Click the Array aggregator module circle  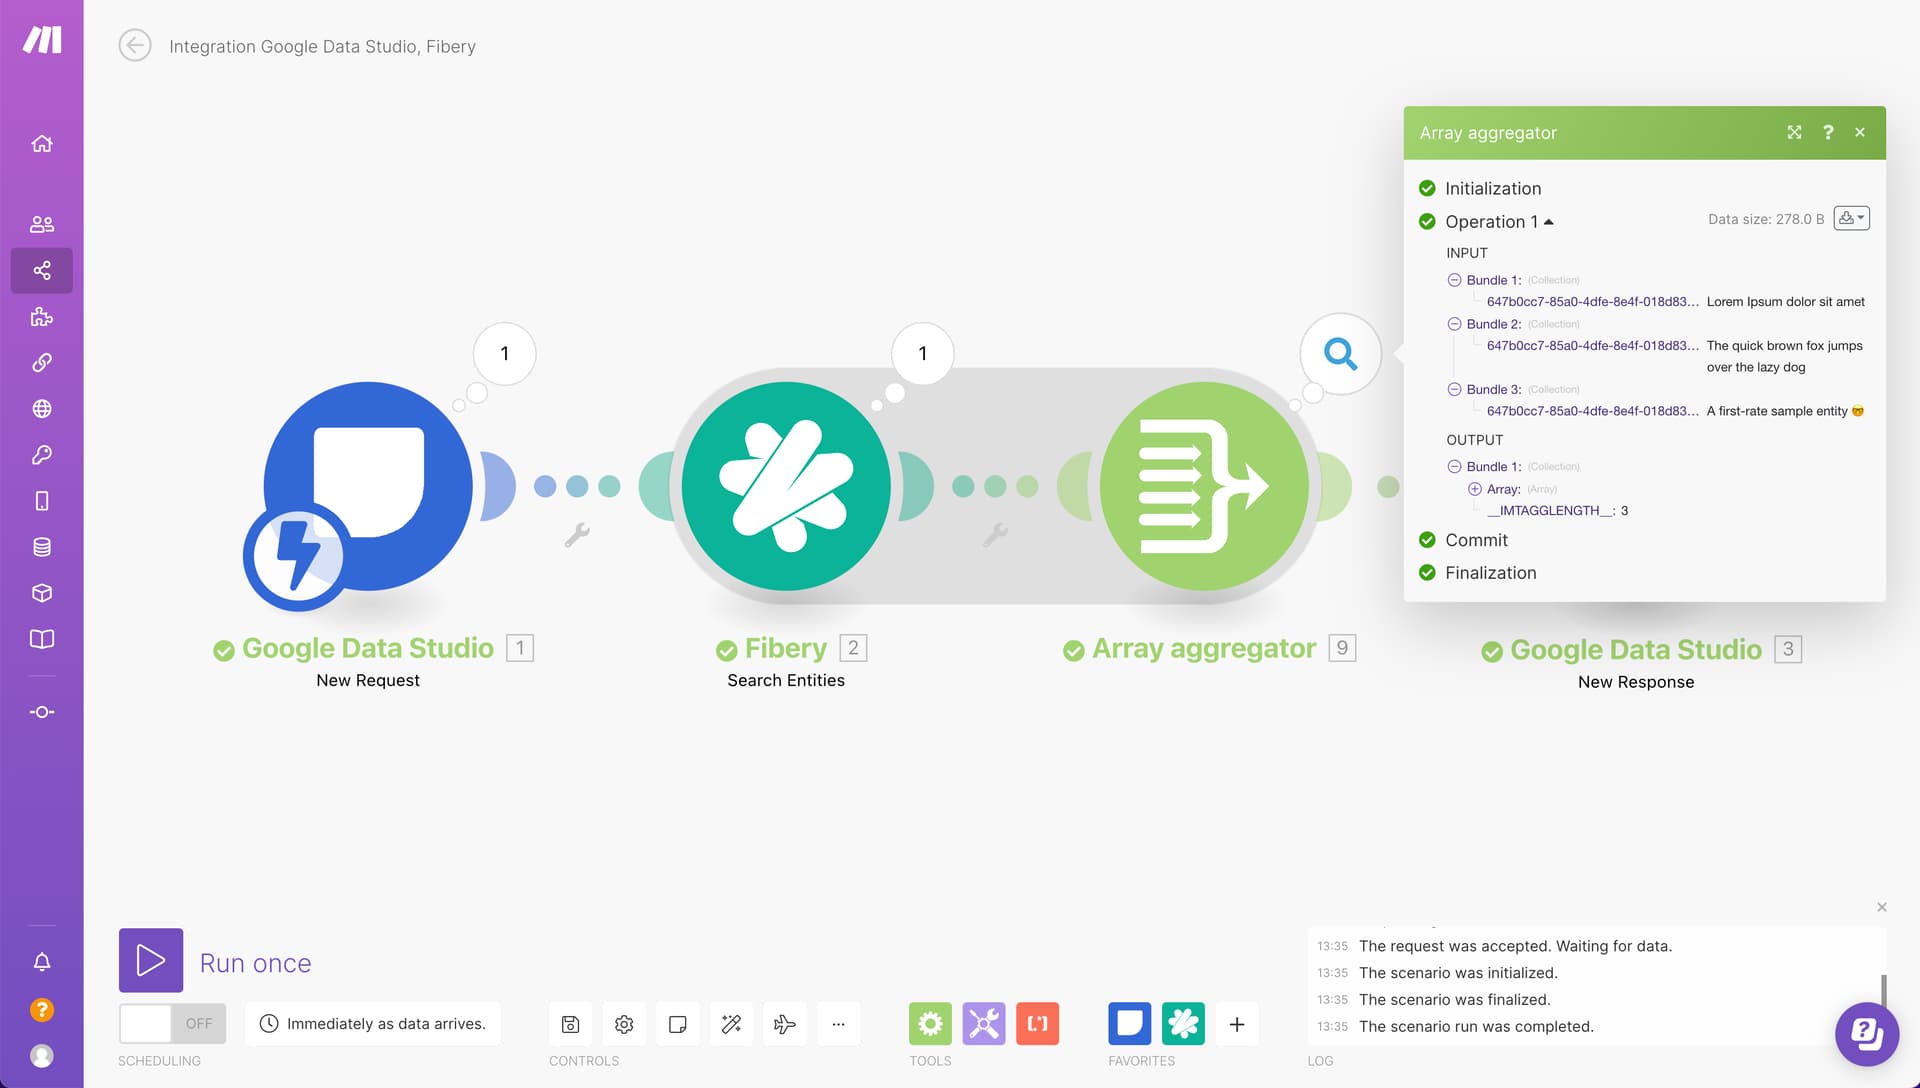1204,486
